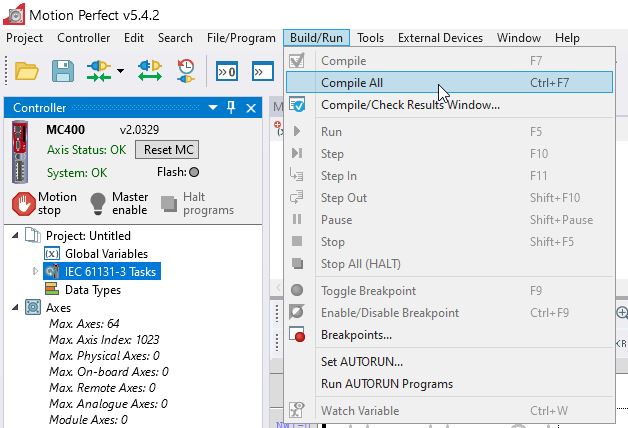The image size is (628, 428).
Task: Toggle the Master enable lightbulb
Action: point(98,204)
